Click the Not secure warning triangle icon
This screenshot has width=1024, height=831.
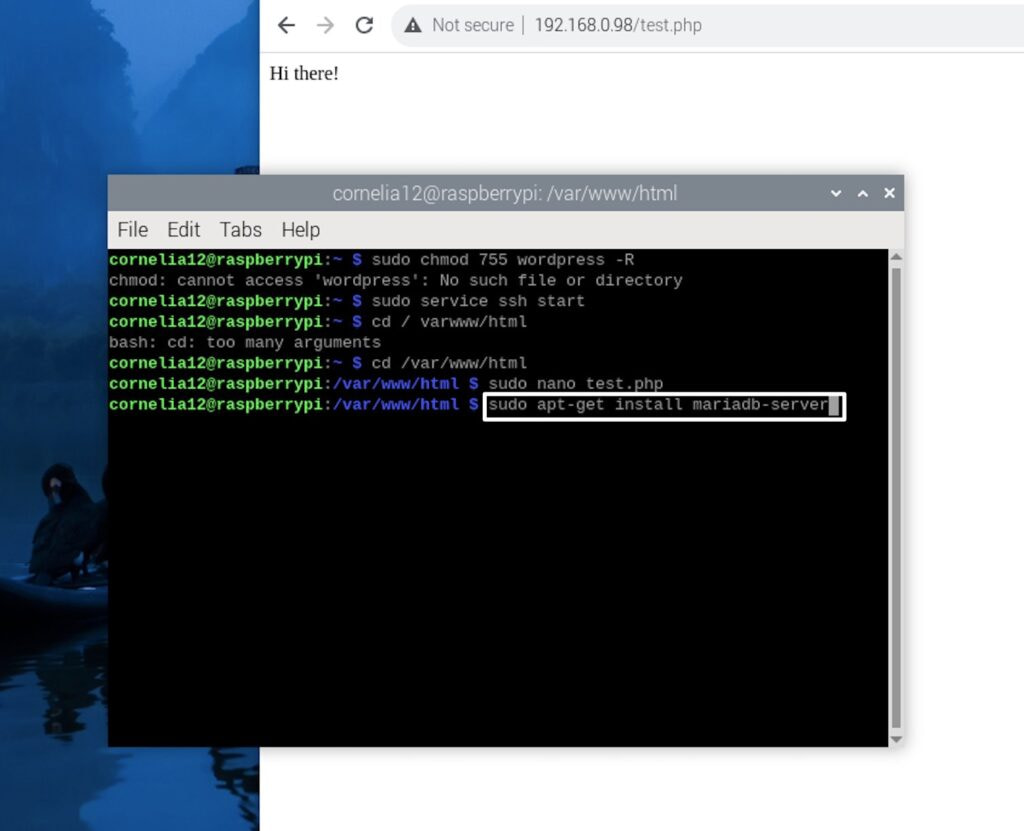[412, 26]
